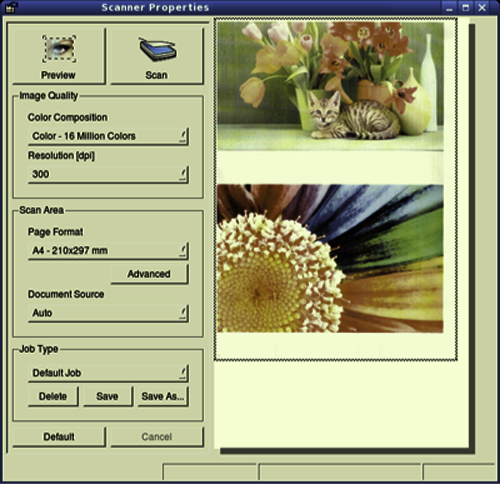Maximize the Scanner Properties window
Image resolution: width=500 pixels, height=484 pixels.
[466, 8]
